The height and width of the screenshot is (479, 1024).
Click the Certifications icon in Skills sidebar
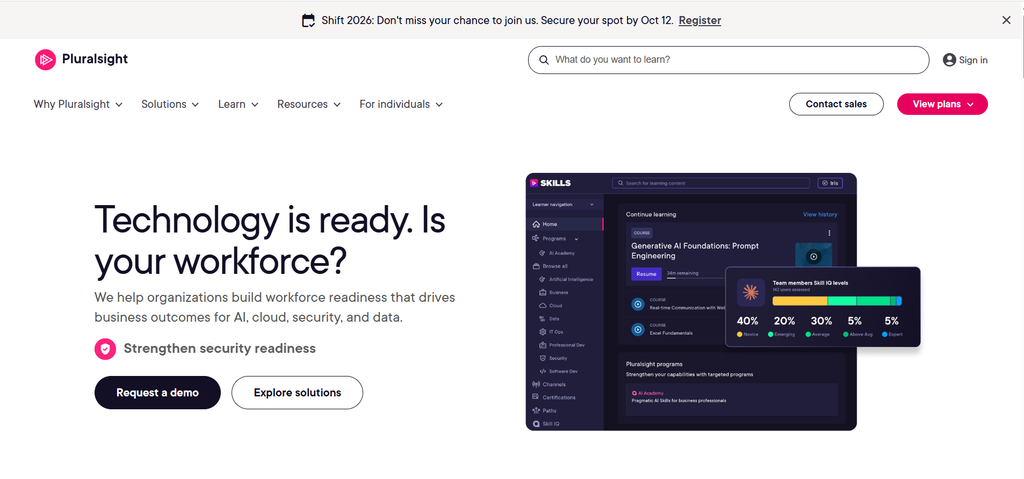click(x=536, y=397)
